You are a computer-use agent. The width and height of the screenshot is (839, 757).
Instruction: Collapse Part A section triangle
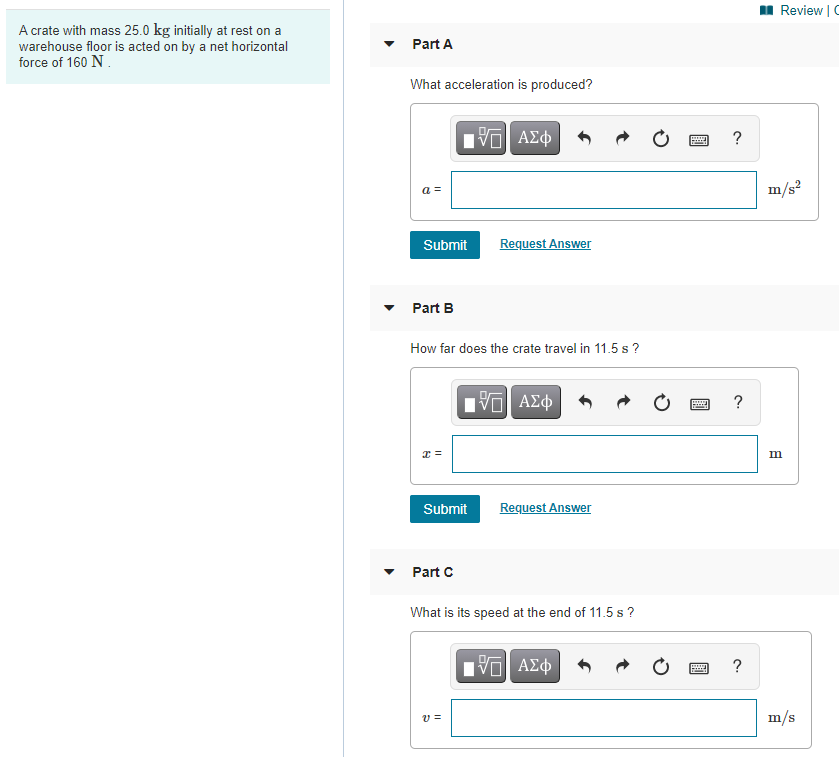(x=389, y=44)
